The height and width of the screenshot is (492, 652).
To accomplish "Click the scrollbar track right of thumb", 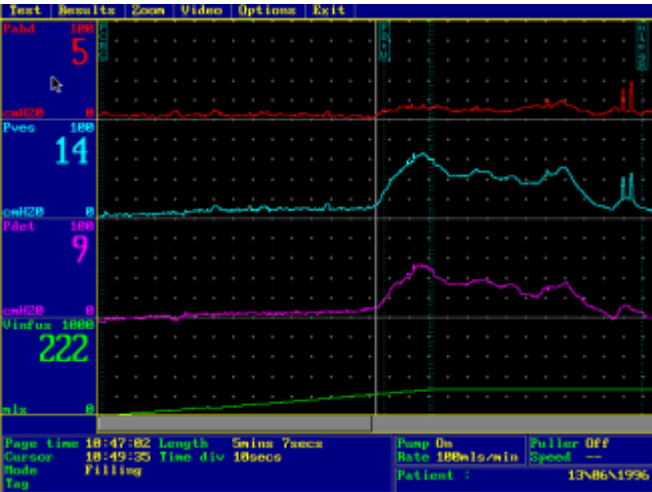I will pos(510,424).
